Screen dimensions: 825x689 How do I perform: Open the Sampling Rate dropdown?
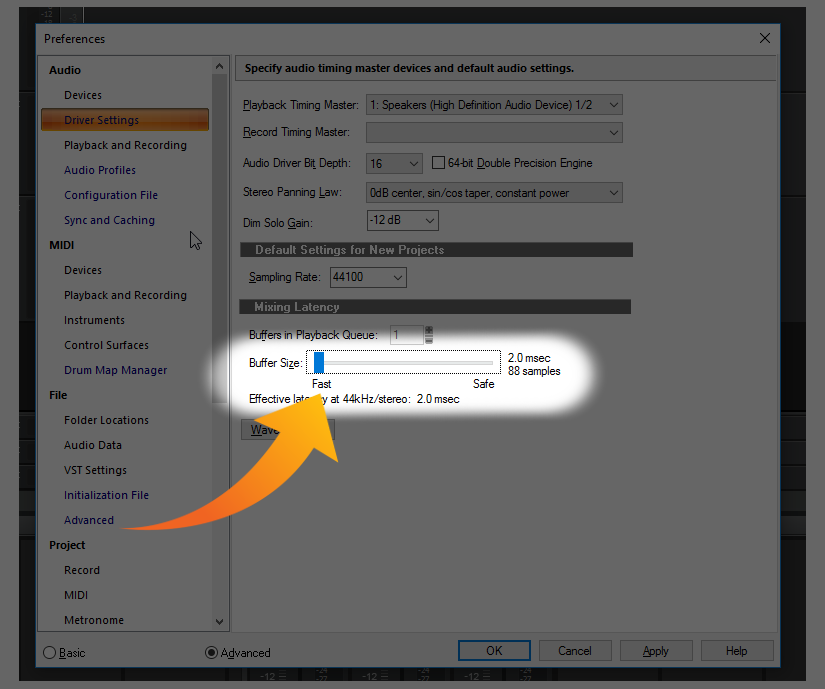coord(367,277)
